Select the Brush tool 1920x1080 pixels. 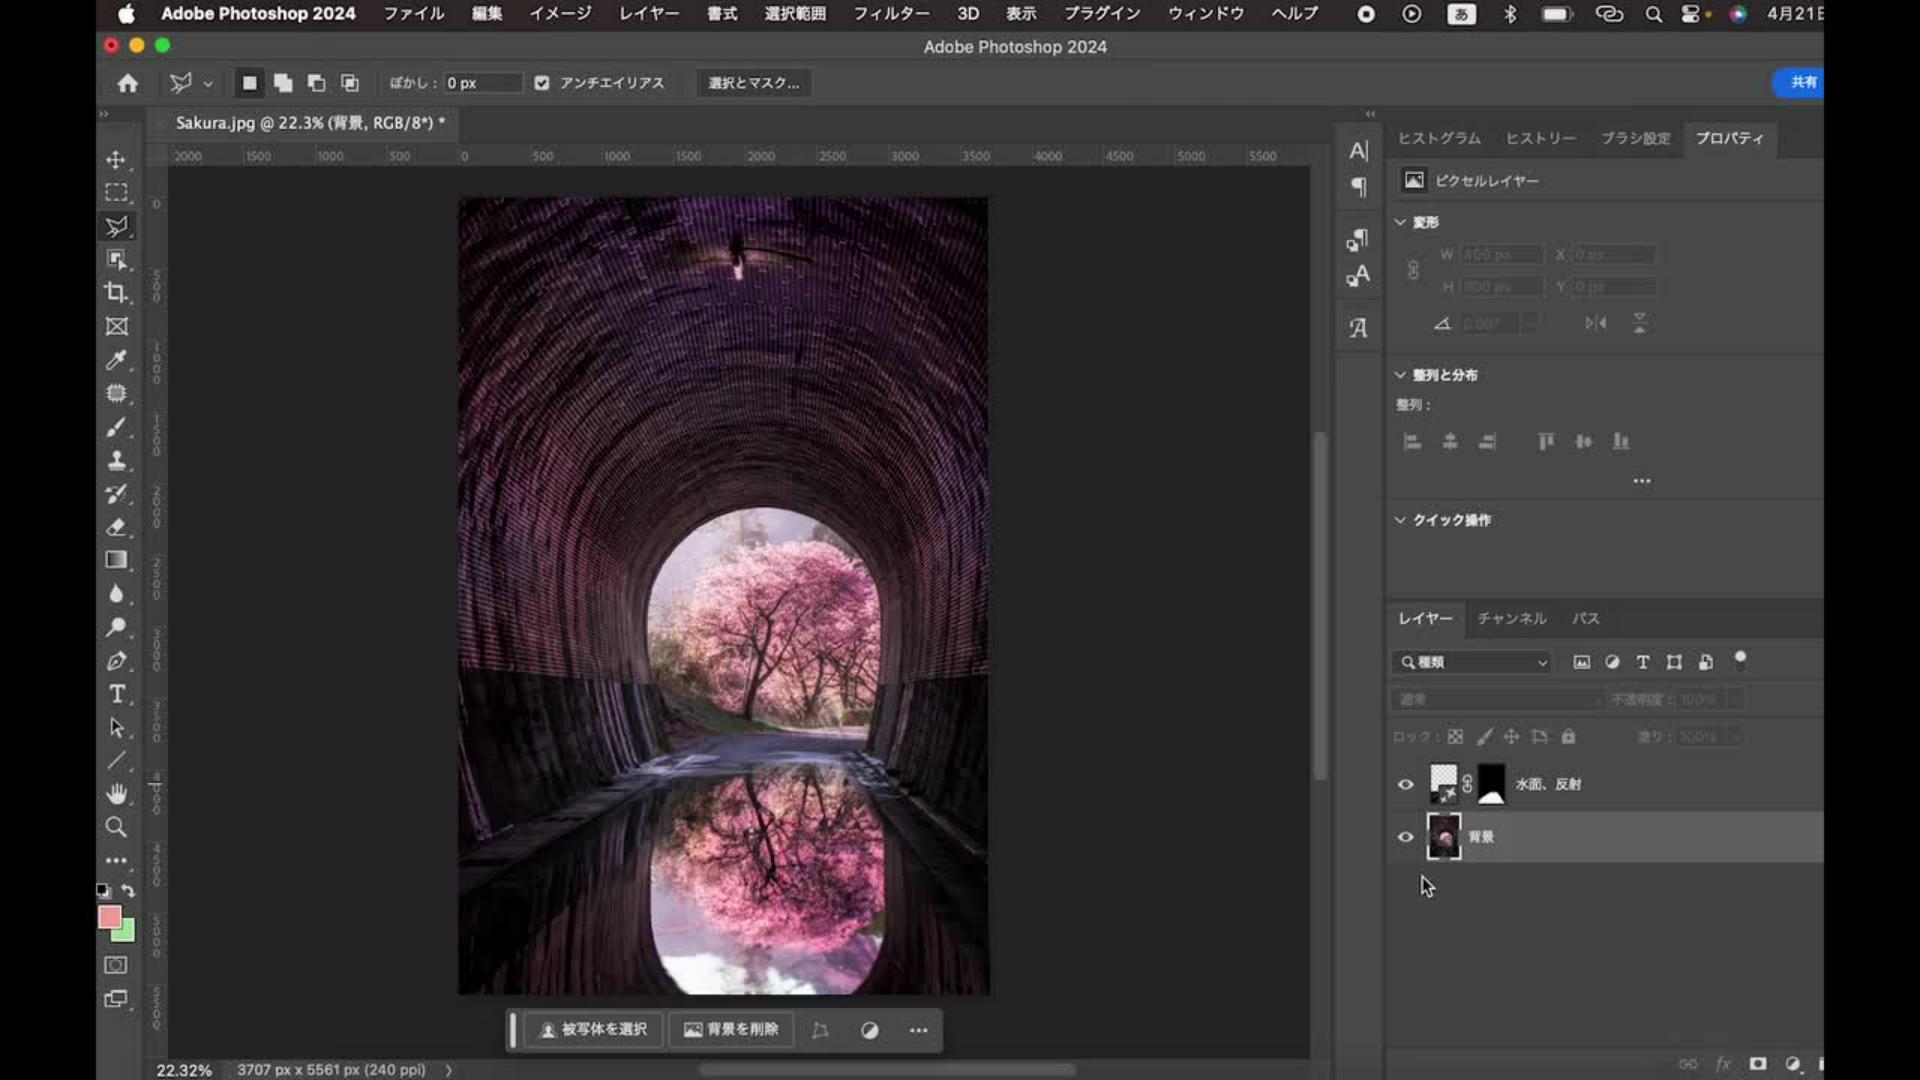[117, 427]
